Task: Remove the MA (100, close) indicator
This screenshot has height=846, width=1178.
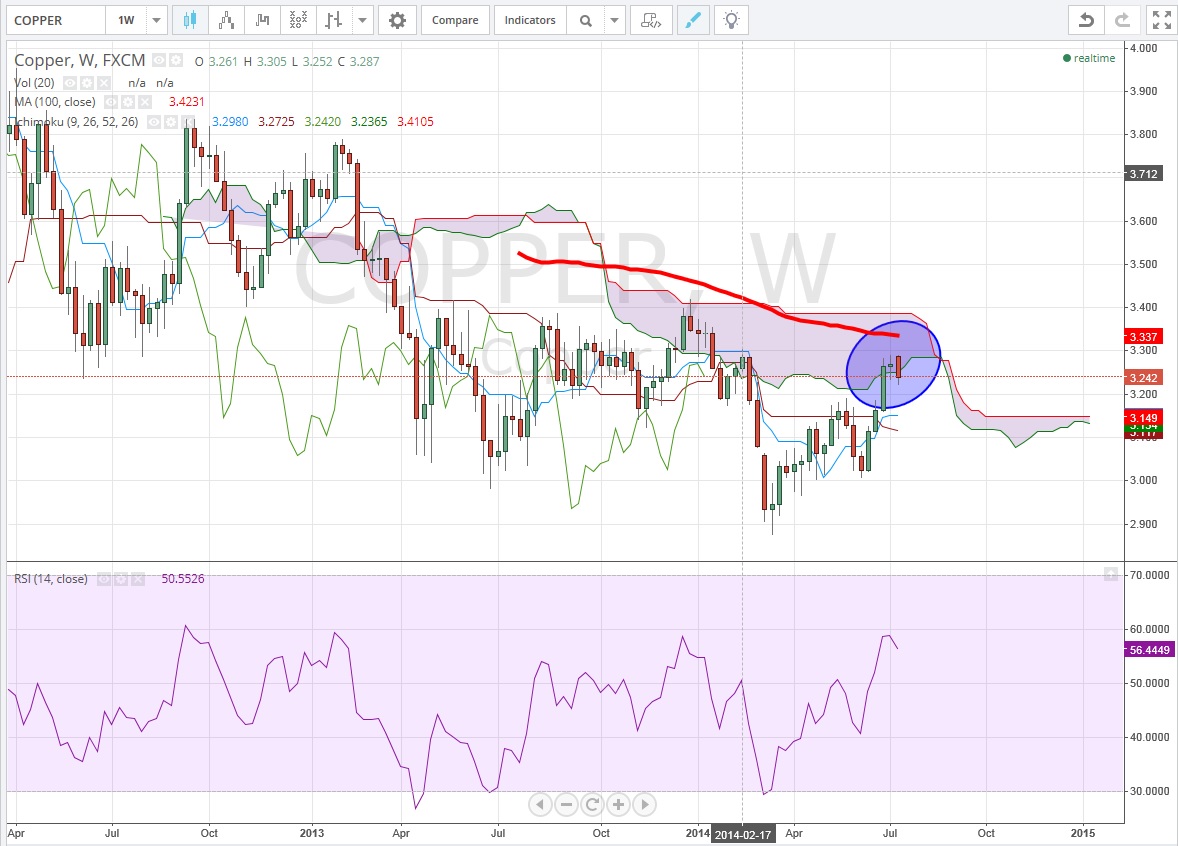Action: coord(144,102)
